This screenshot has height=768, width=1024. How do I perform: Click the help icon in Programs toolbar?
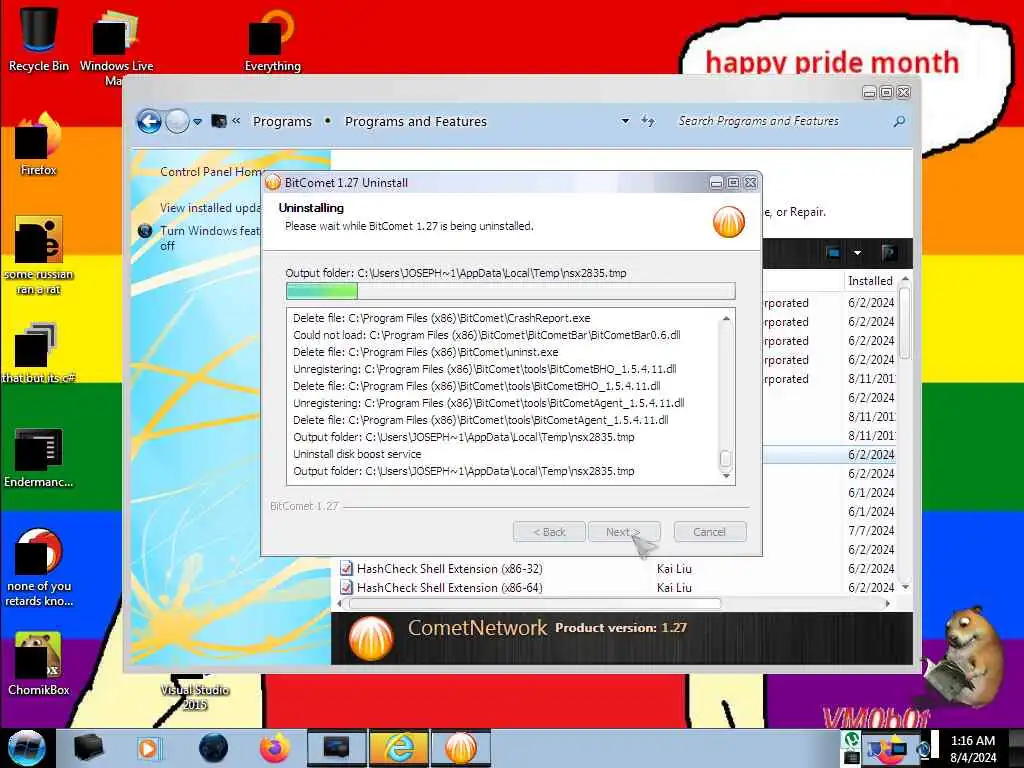coord(888,253)
